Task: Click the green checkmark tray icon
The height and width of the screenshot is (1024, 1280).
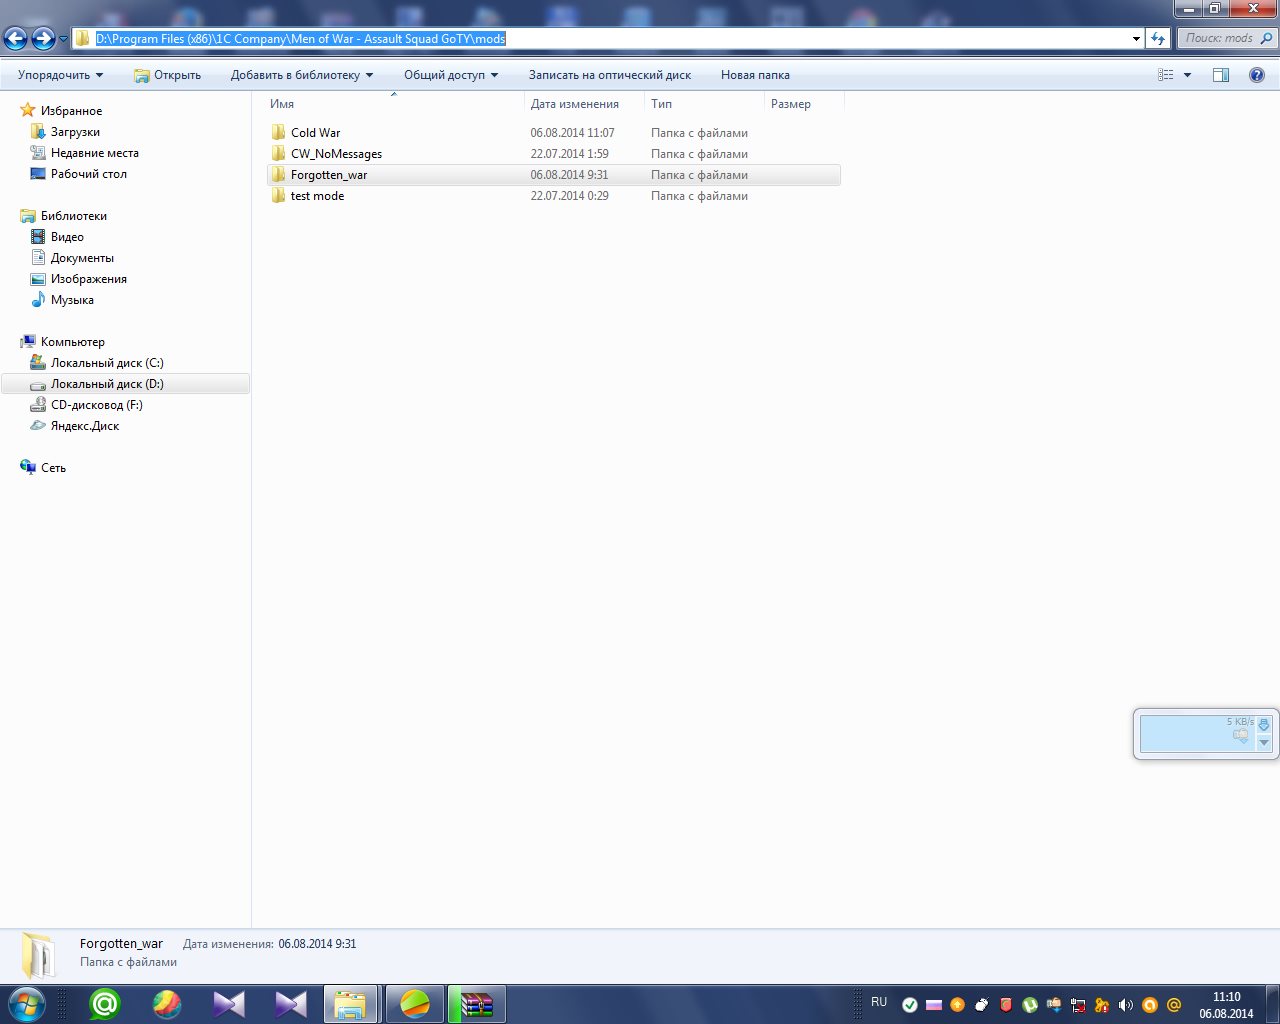Action: 910,1005
